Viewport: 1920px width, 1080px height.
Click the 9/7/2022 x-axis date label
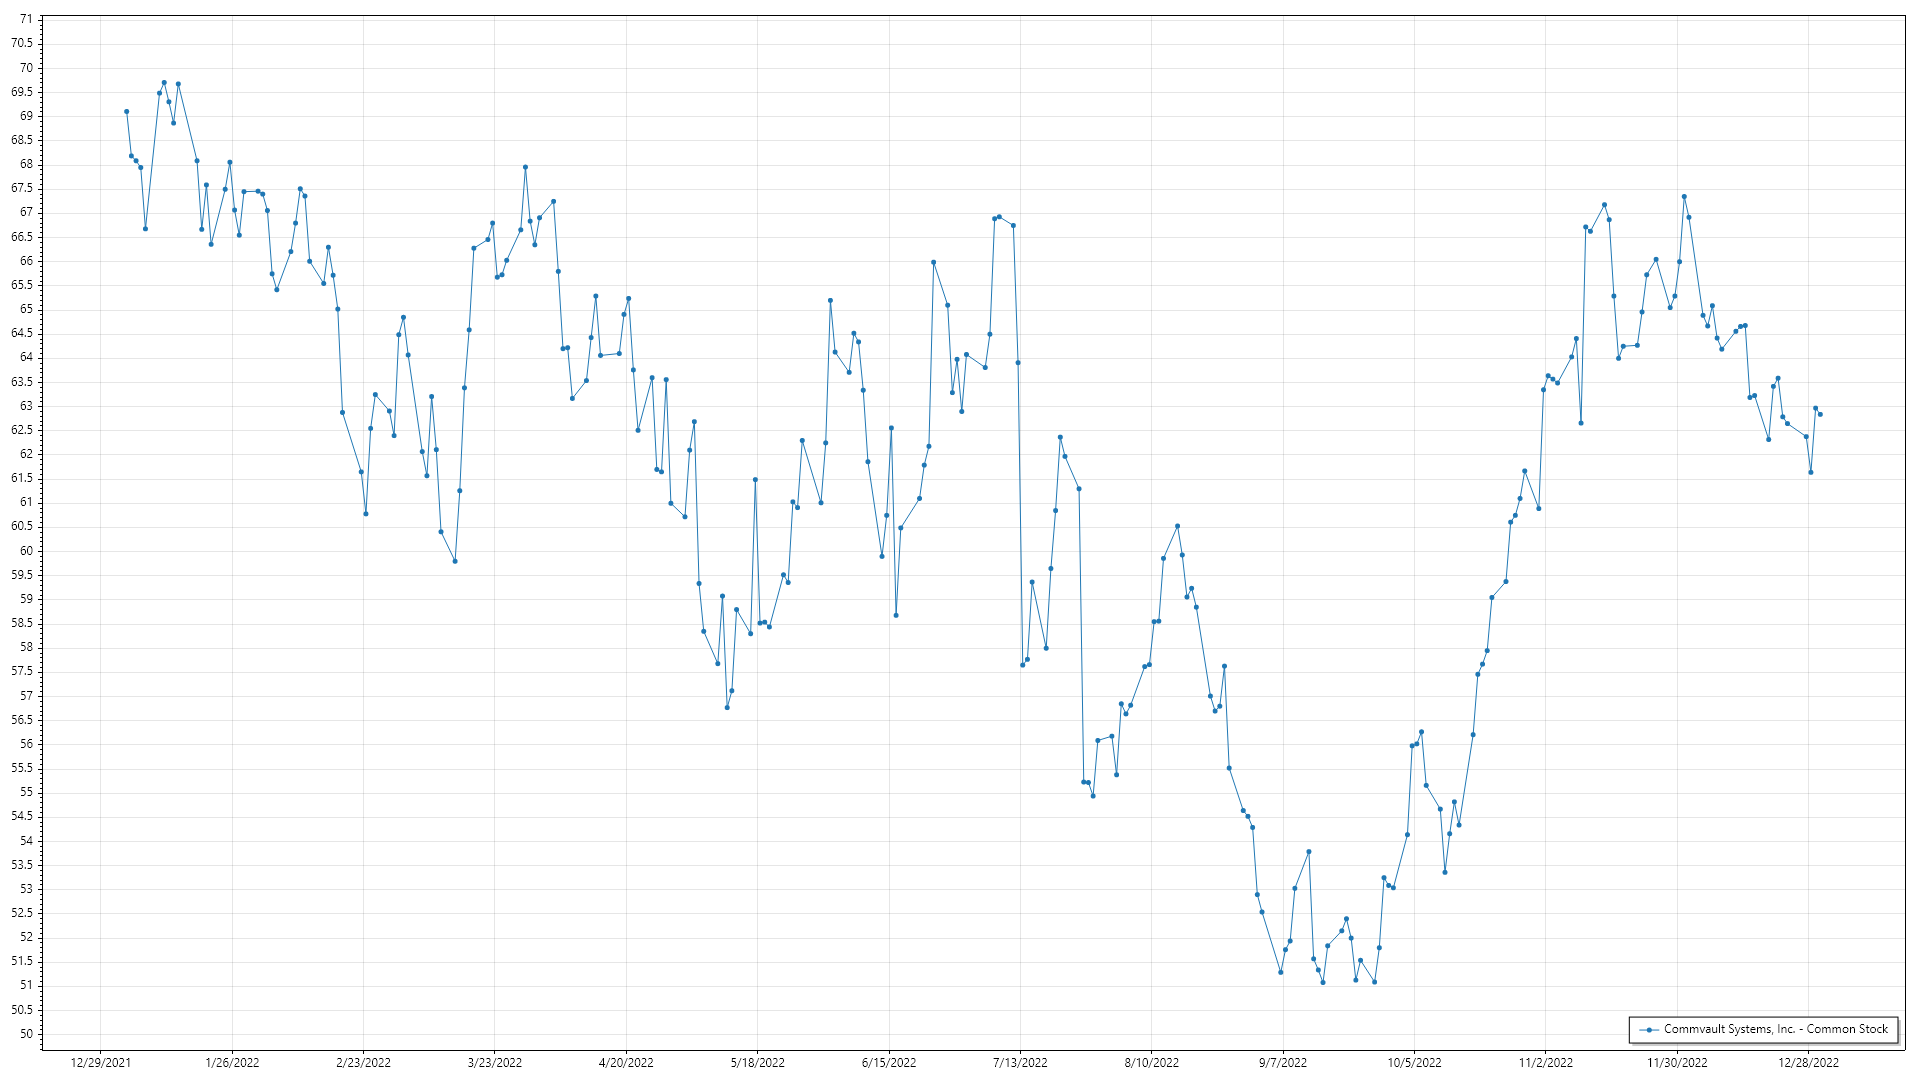click(x=1283, y=1062)
